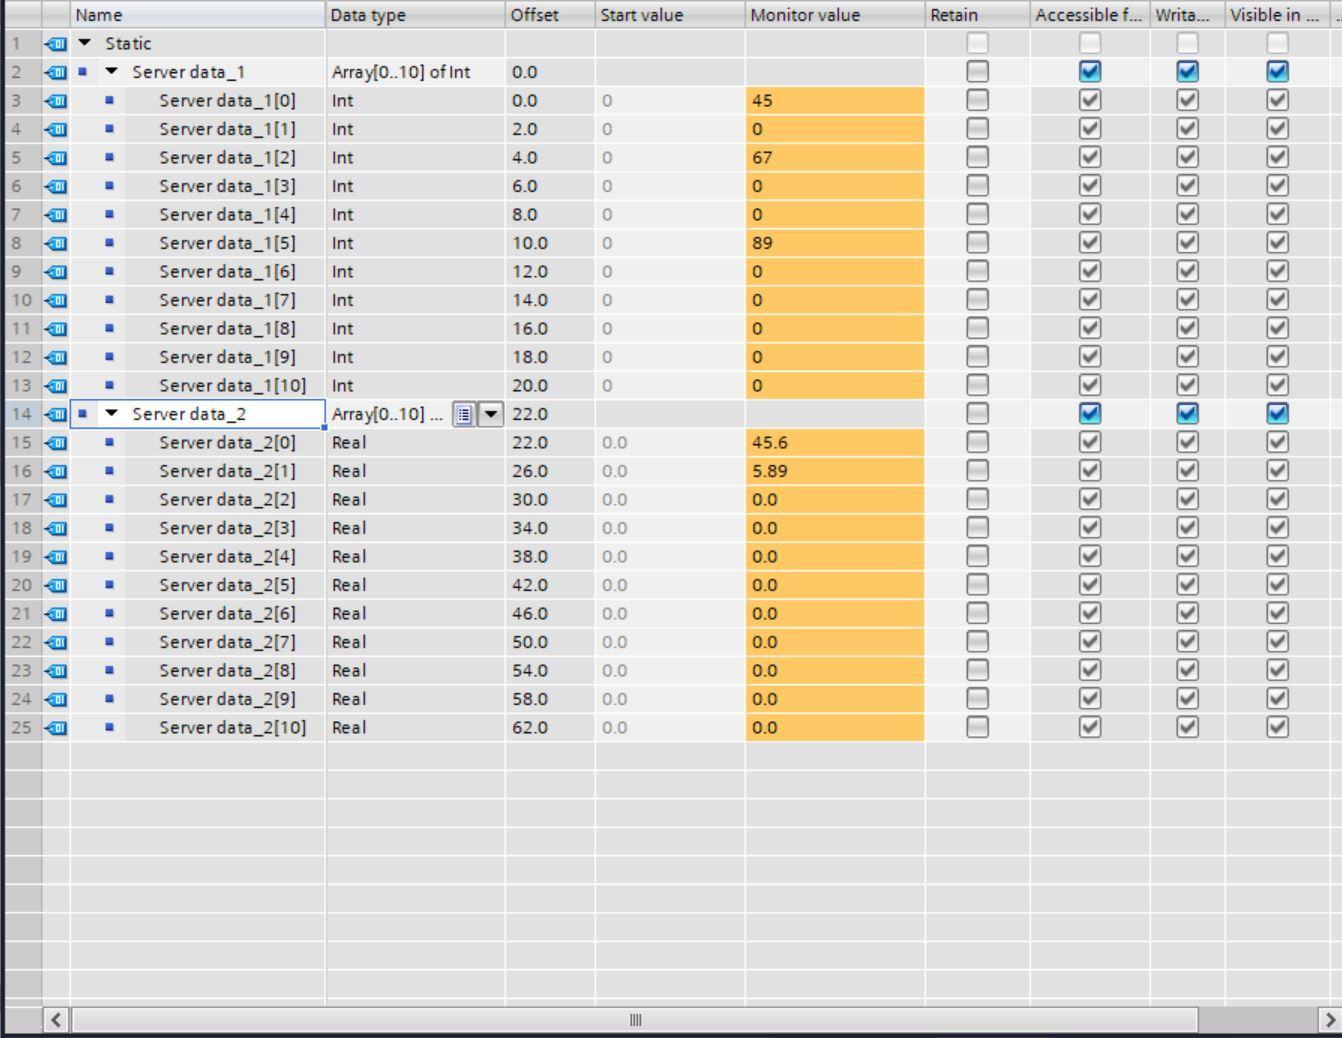Click the Retain column header
The width and height of the screenshot is (1342, 1038).
pos(977,15)
